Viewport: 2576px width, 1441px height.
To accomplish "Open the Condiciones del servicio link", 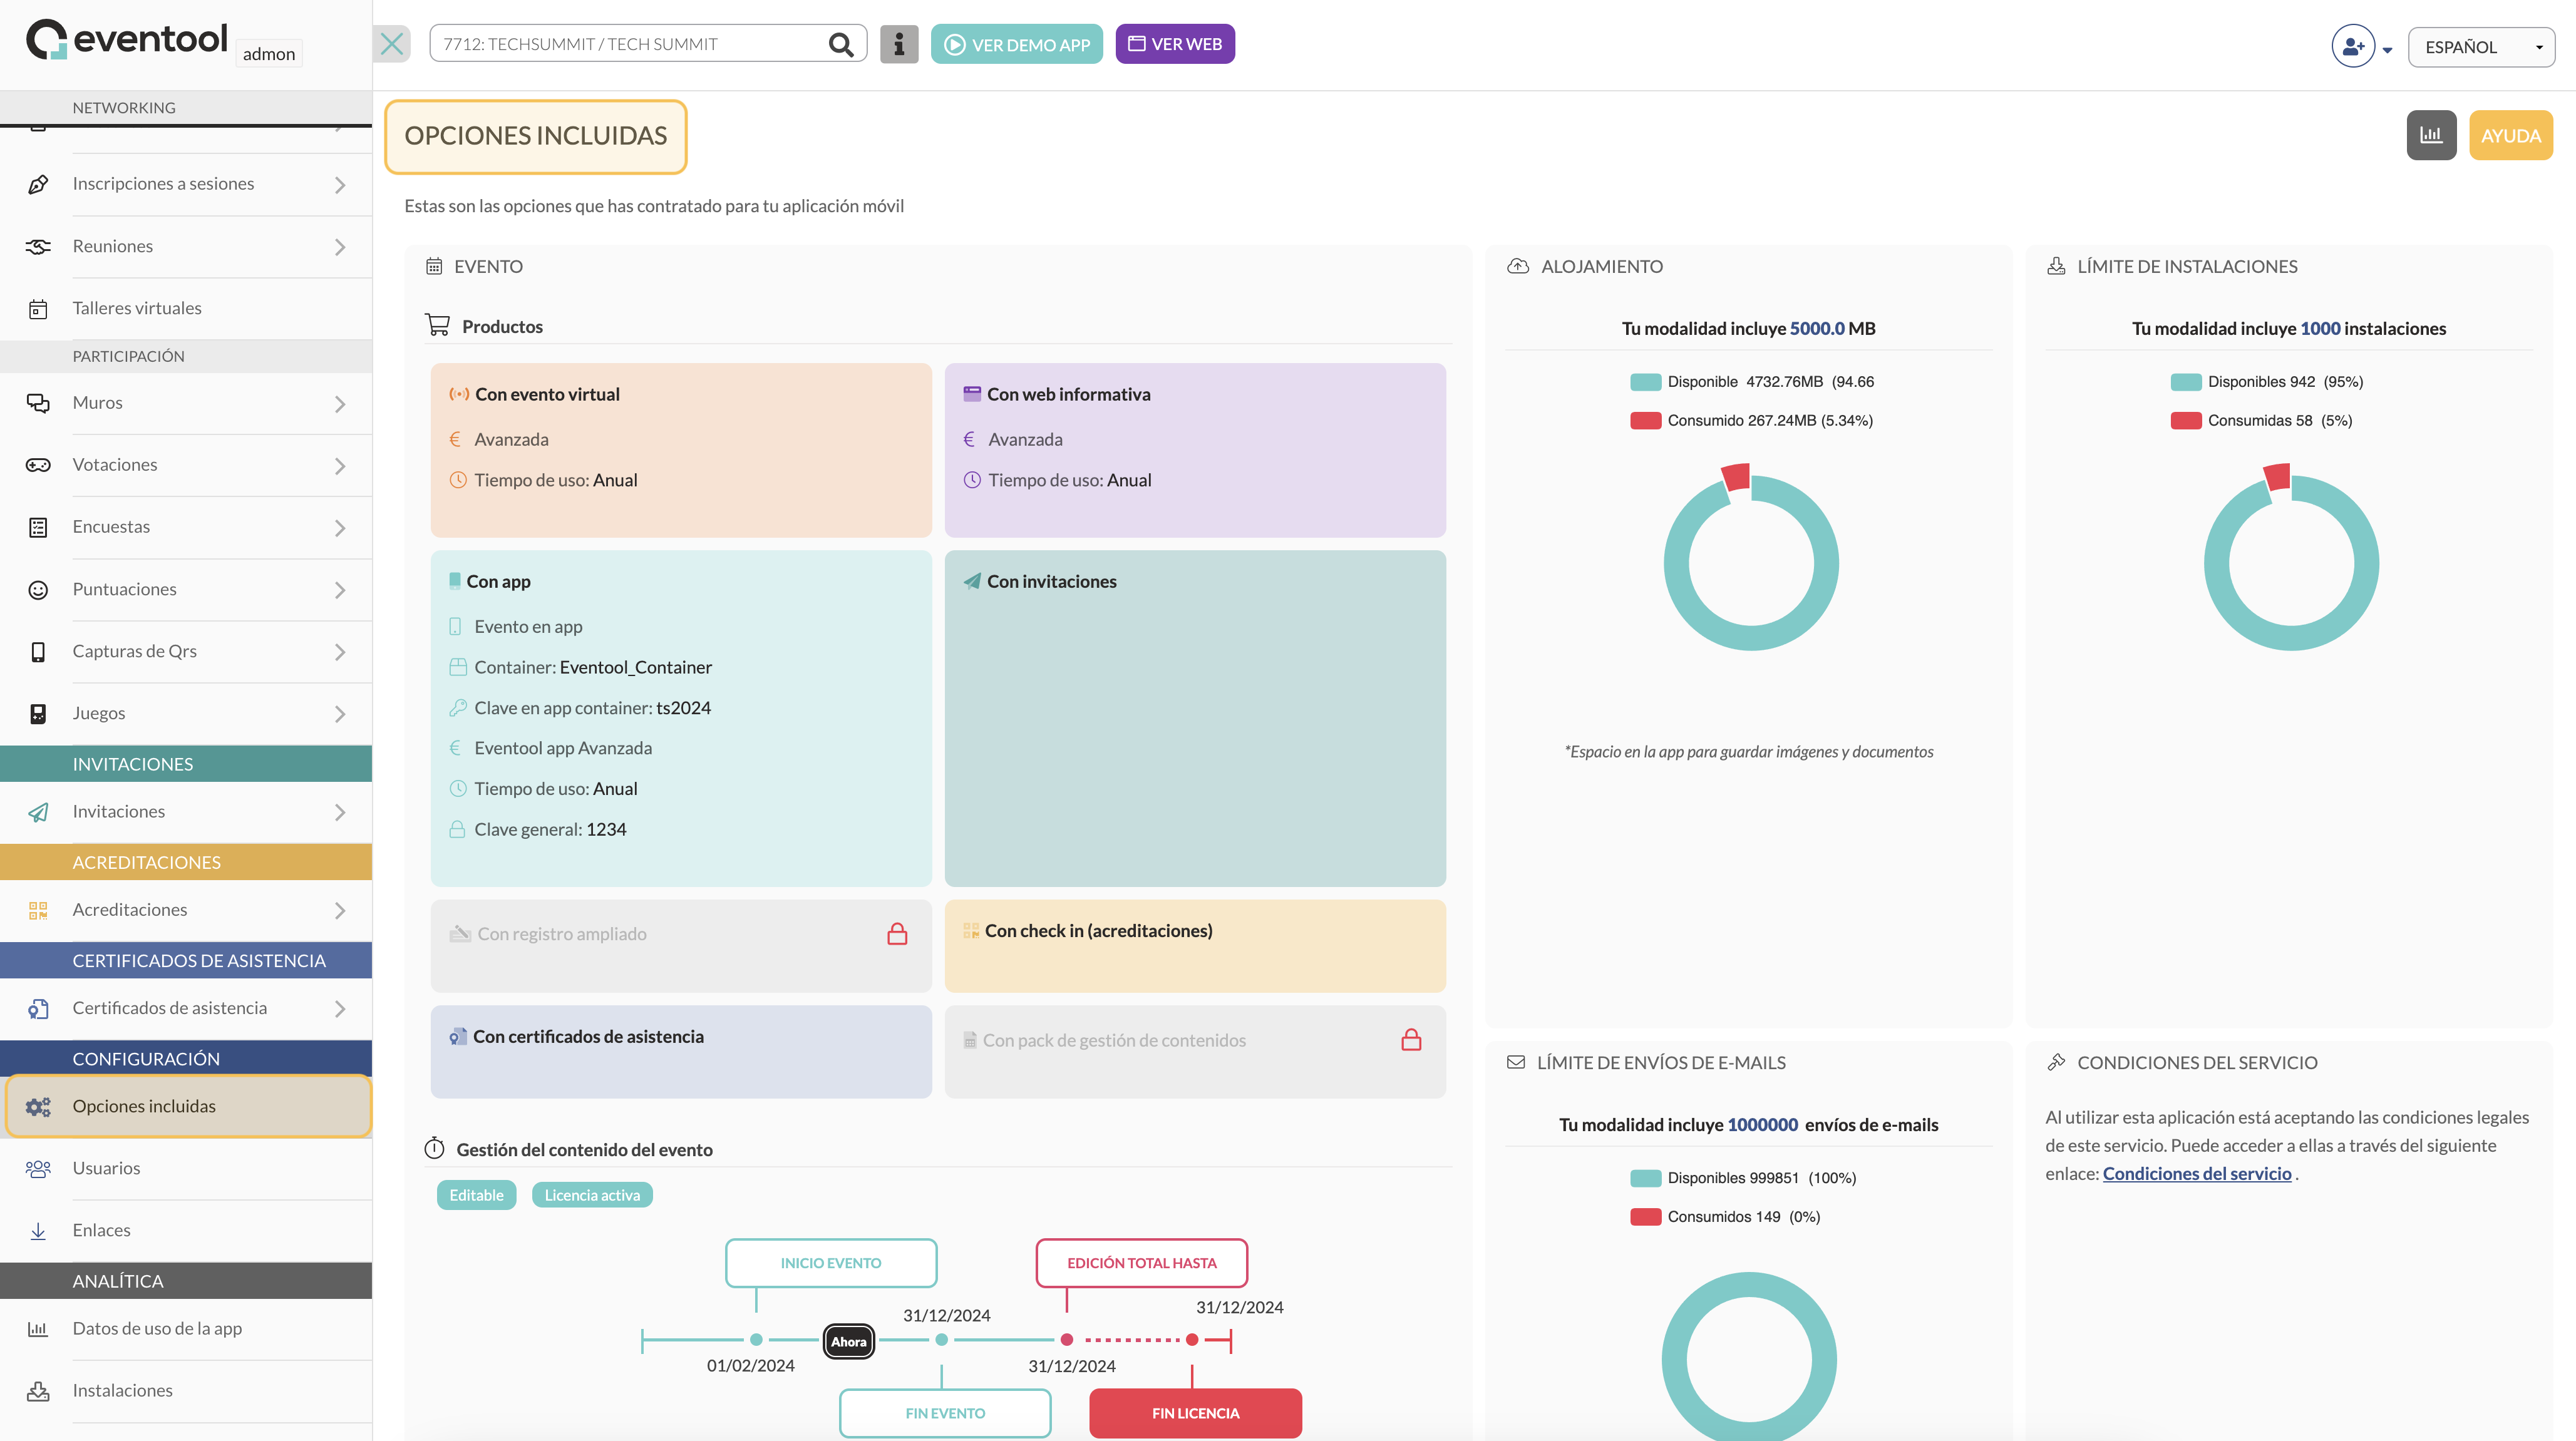I will click(x=2196, y=1173).
